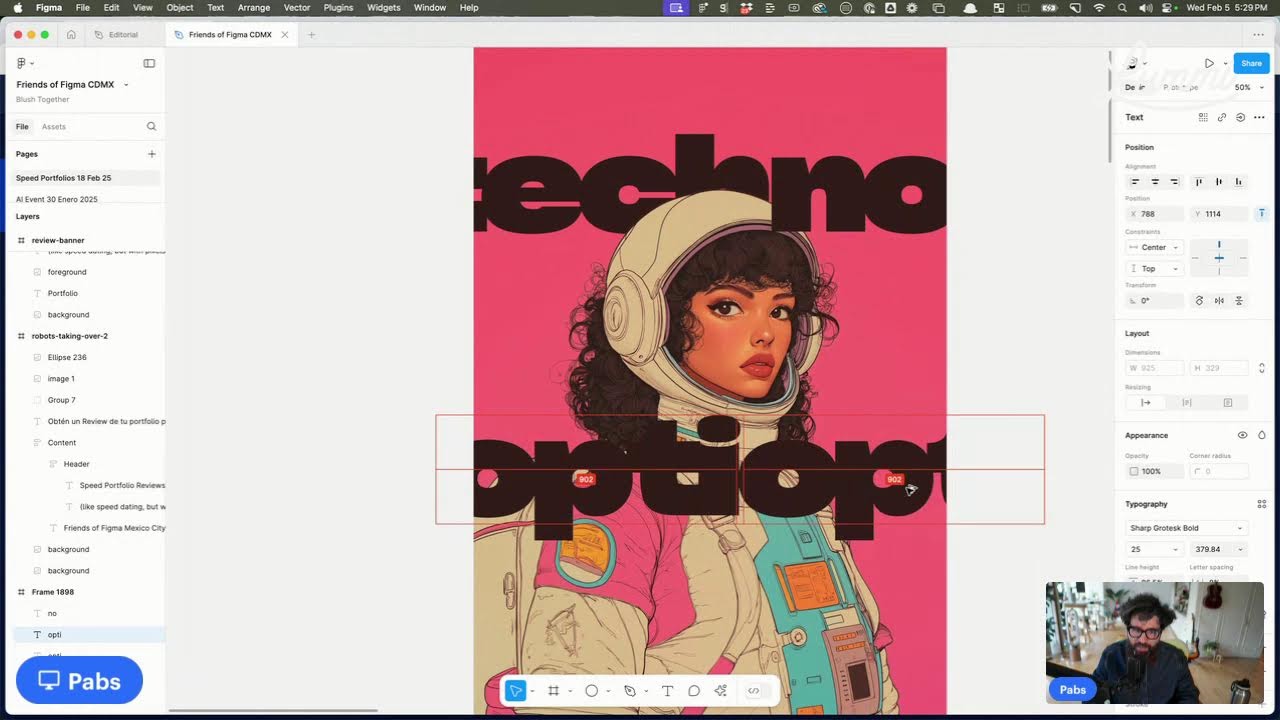Add a new page with plus icon
This screenshot has height=720, width=1280.
coord(152,154)
